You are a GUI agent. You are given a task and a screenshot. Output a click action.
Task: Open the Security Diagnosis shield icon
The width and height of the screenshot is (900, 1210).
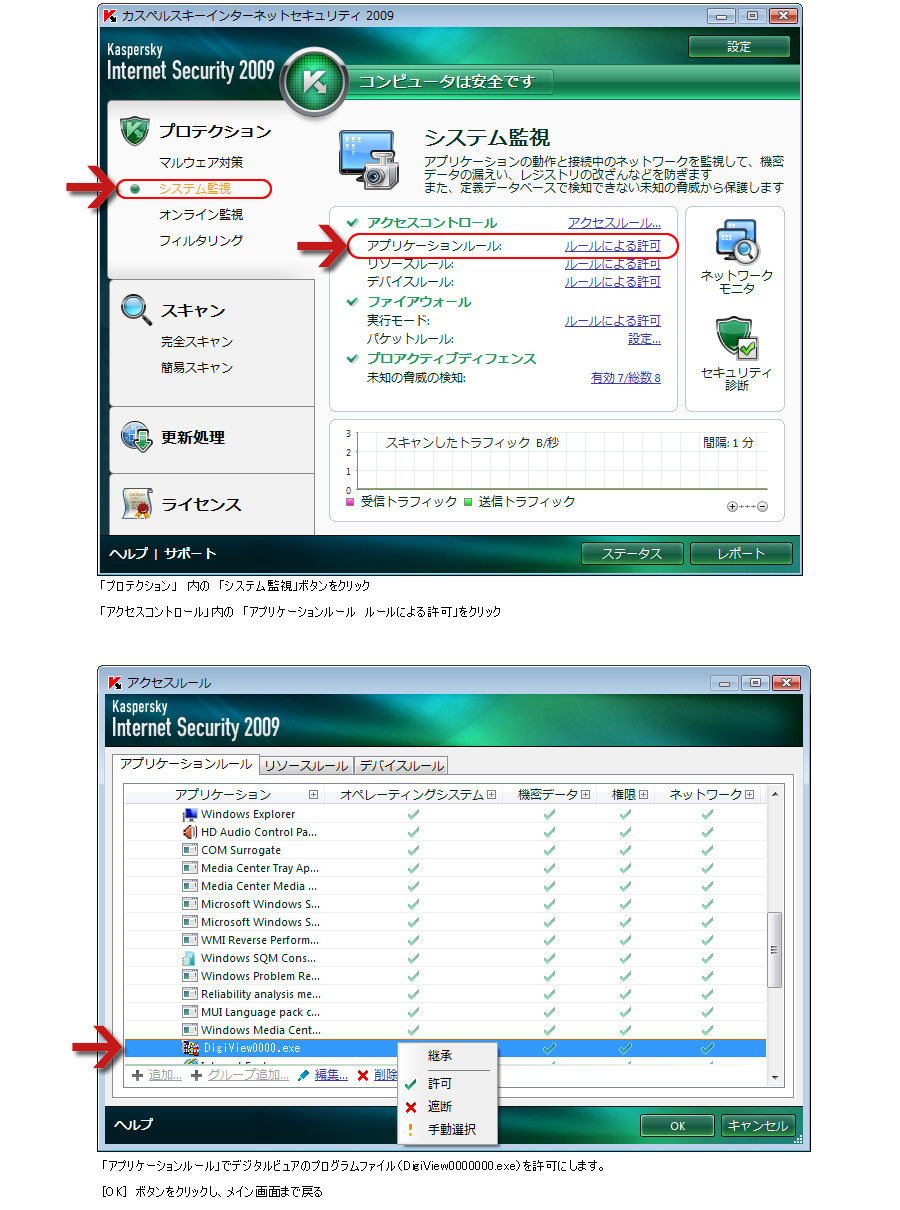[x=737, y=340]
